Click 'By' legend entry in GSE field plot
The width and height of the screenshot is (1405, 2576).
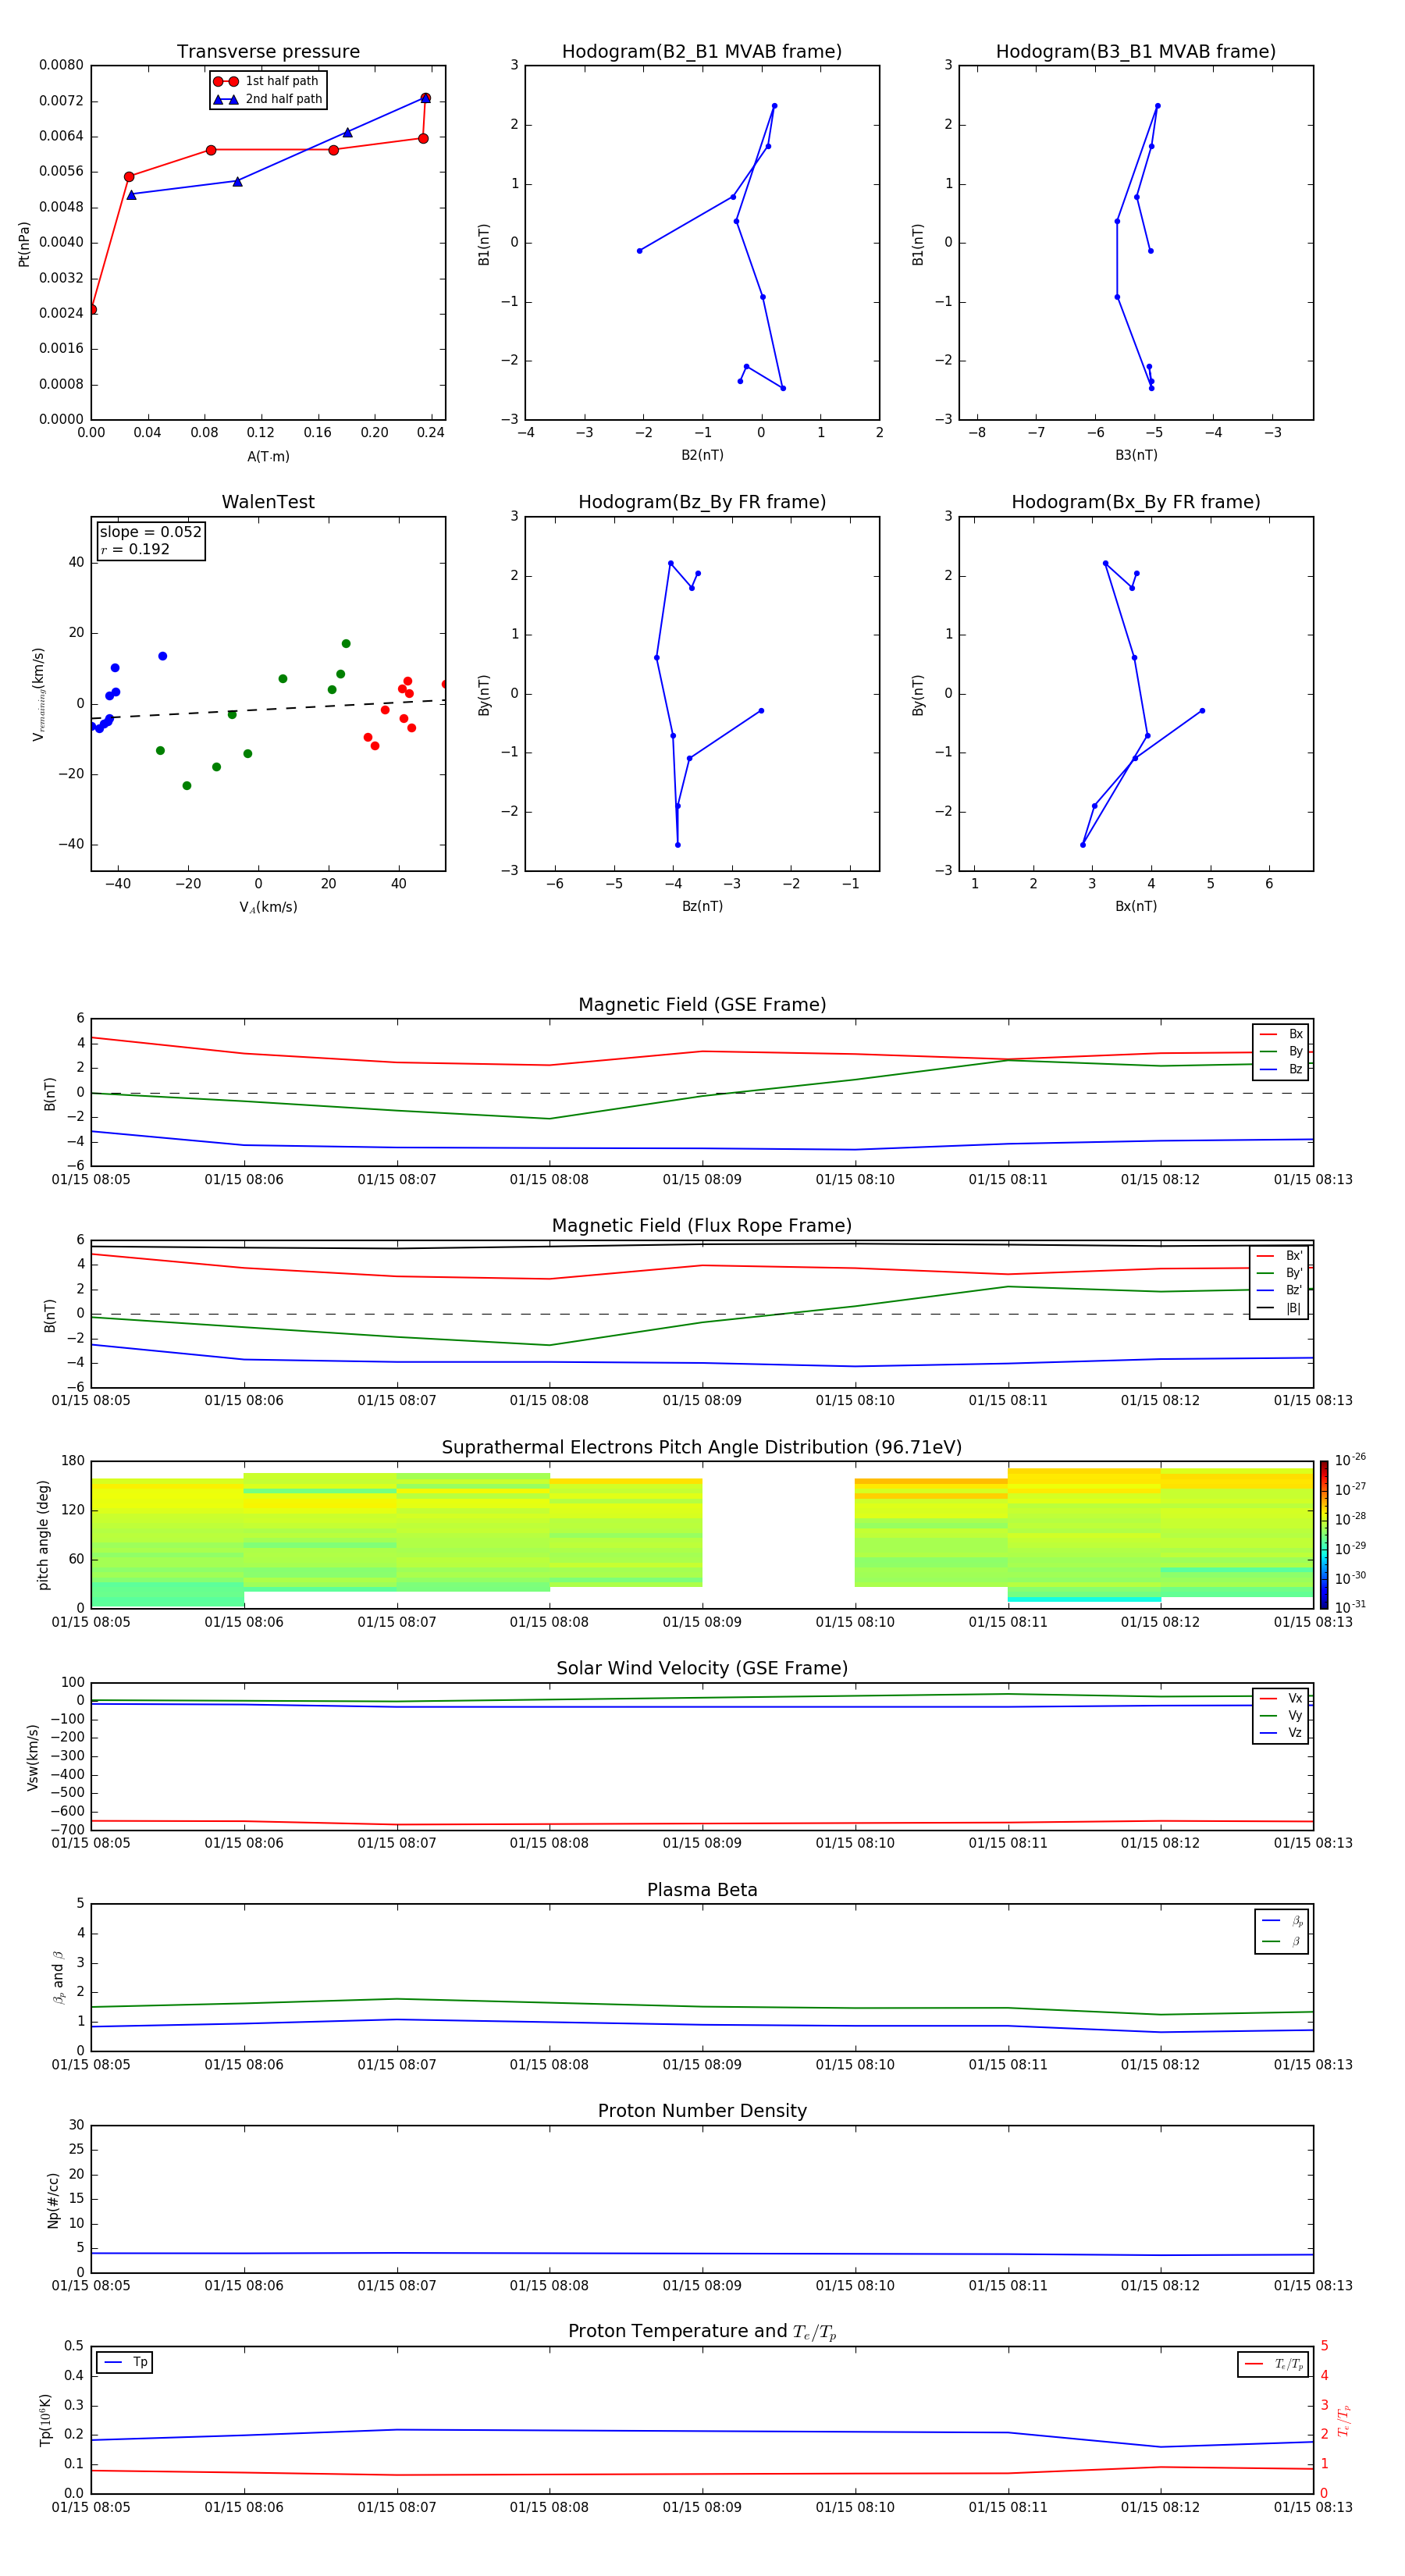[x=1282, y=1051]
